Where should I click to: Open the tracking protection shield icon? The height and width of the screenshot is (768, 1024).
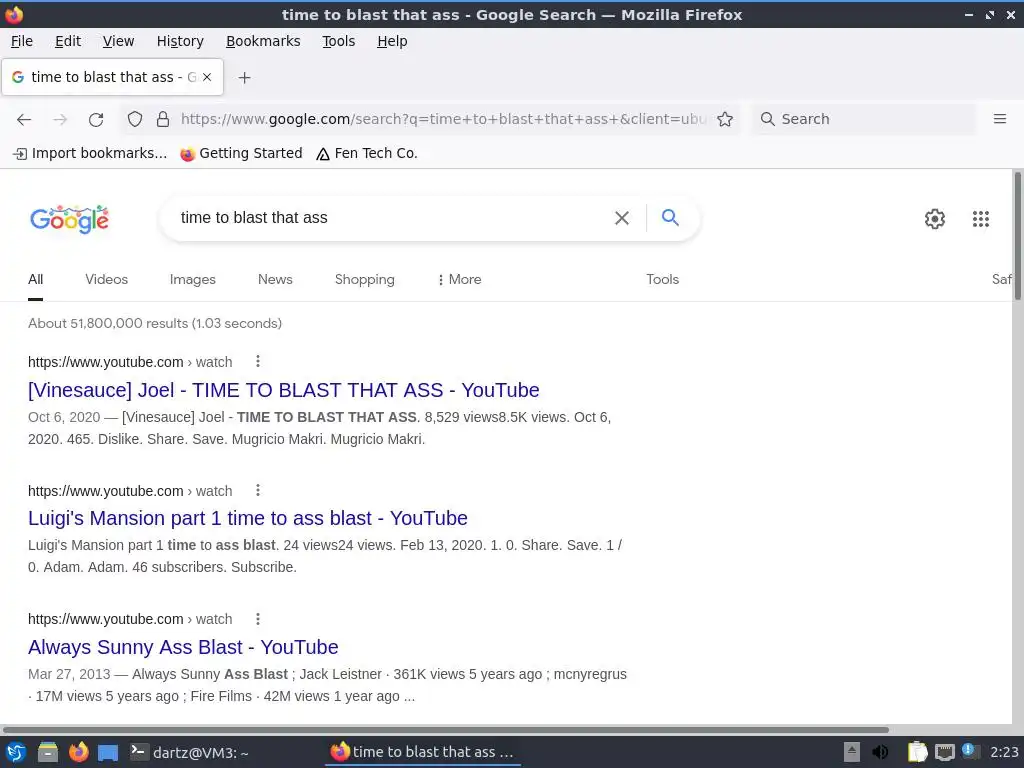click(x=135, y=119)
